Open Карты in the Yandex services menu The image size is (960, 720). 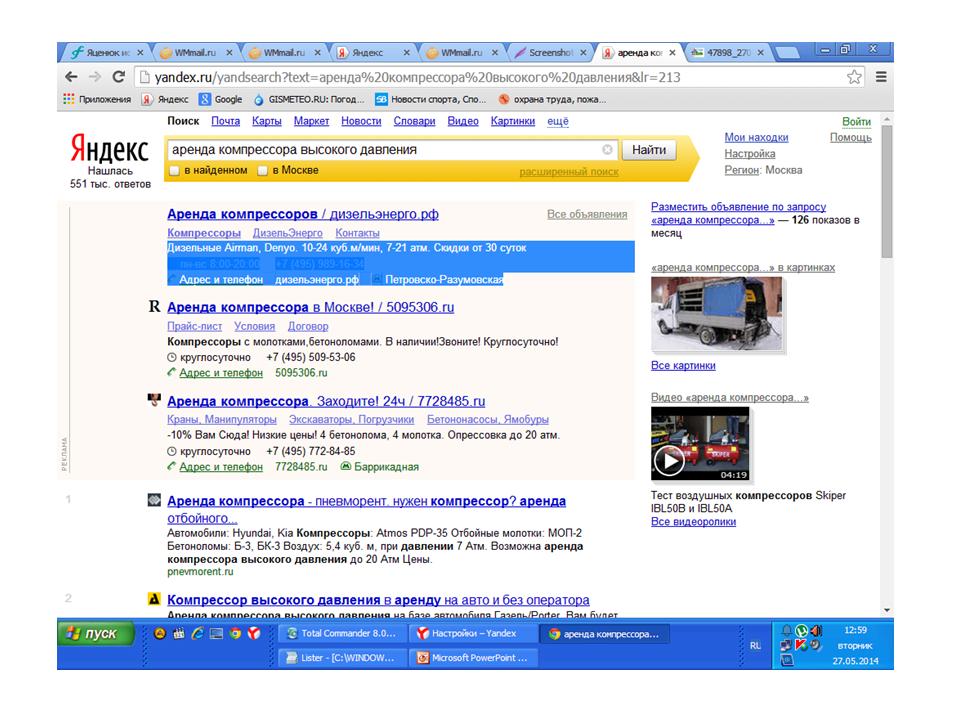click(267, 121)
